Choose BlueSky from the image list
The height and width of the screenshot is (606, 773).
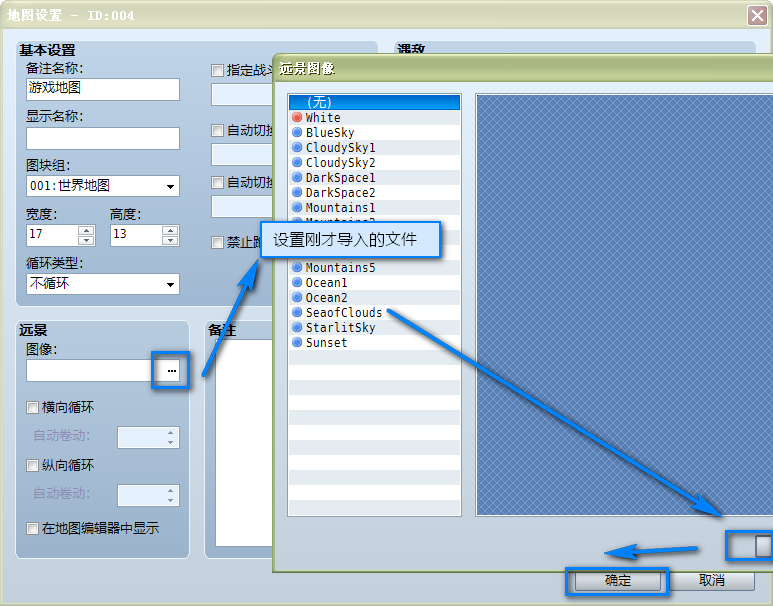pyautogui.click(x=374, y=132)
